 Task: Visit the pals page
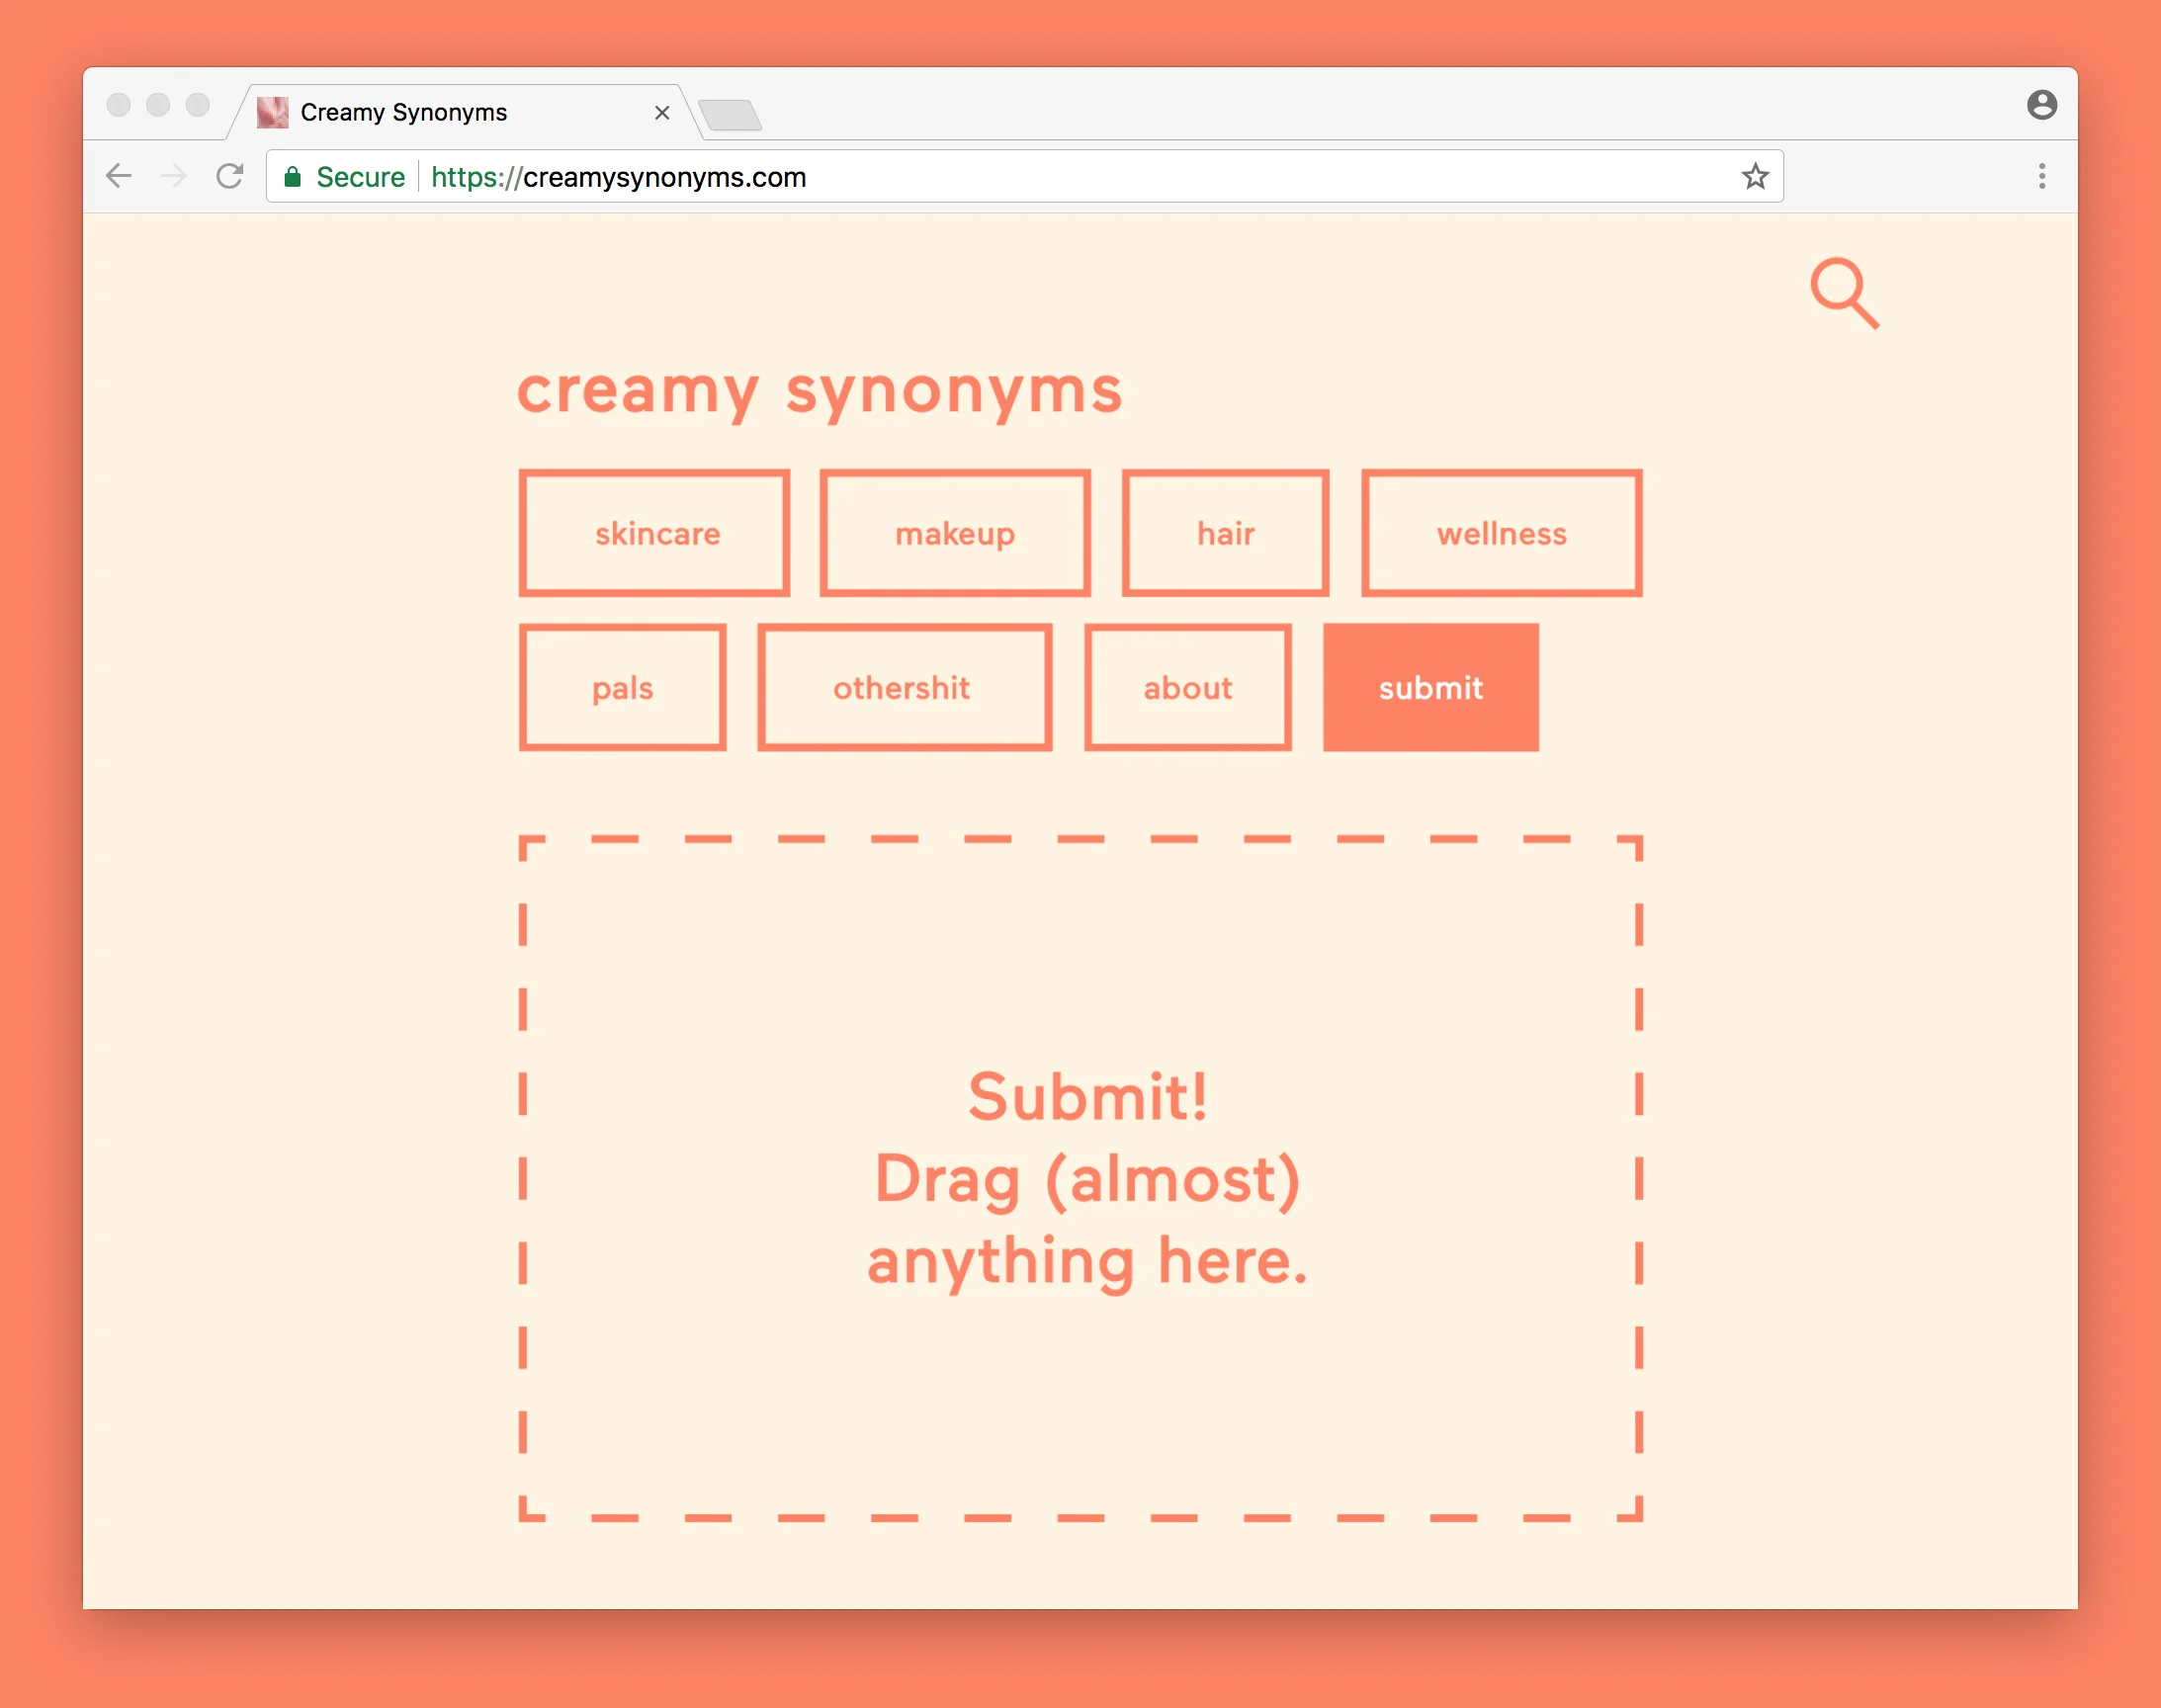coord(622,687)
